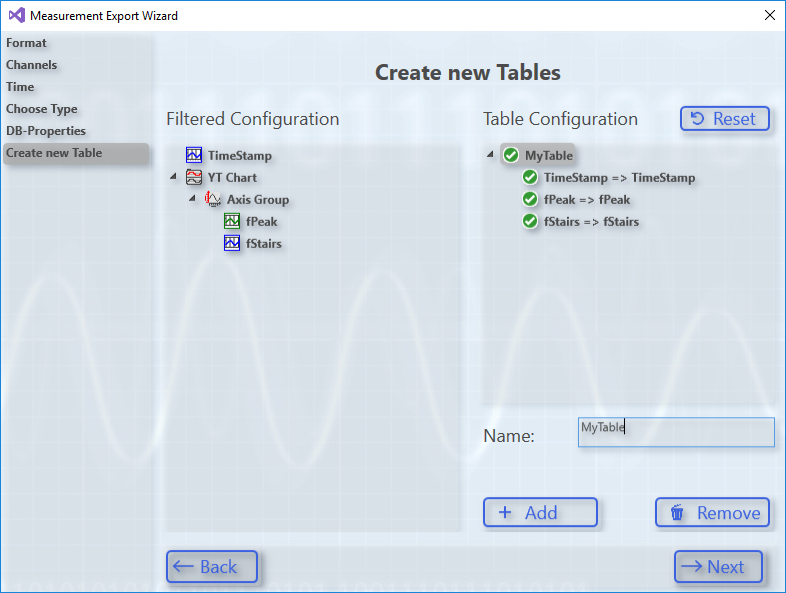Click the TimeStamp channel icon

194,155
